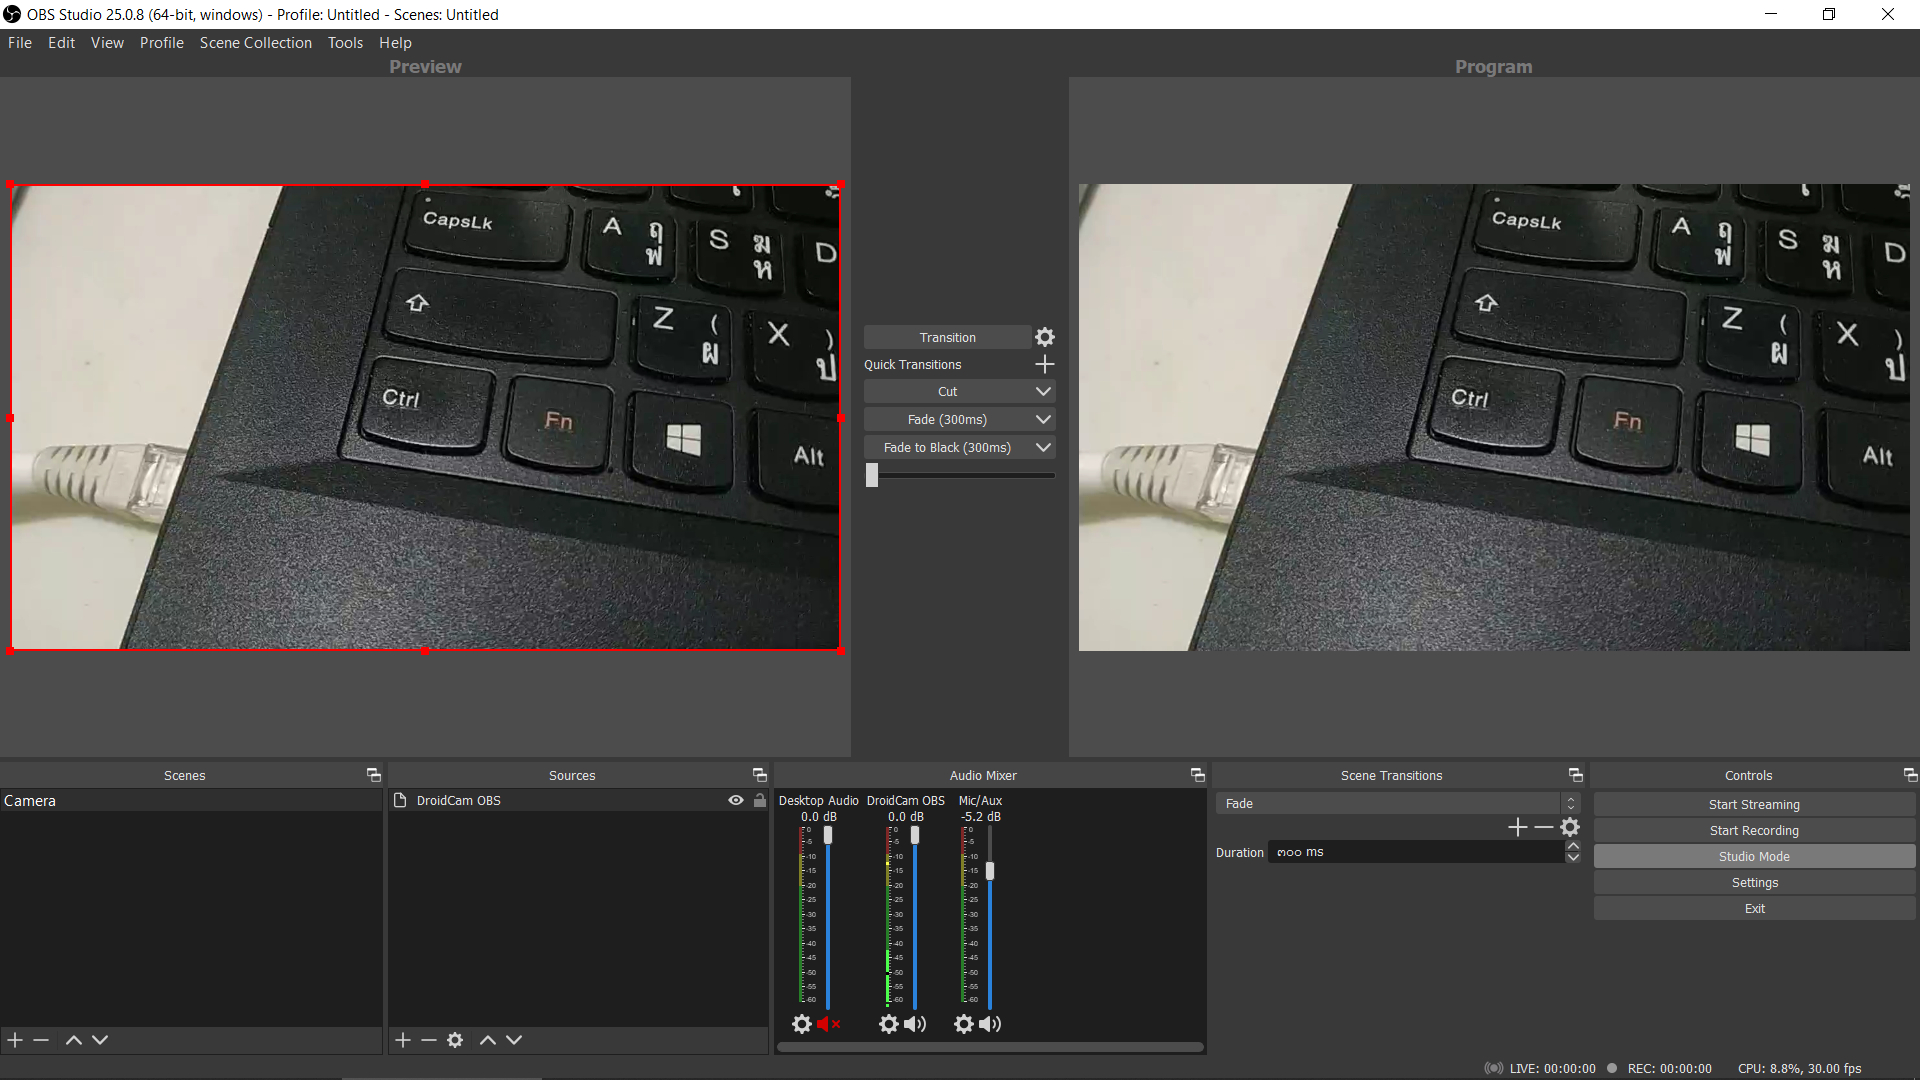Screen dimensions: 1920x1080
Task: Open Desktop Audio settings gear in Audio Mixer
Action: click(x=801, y=1023)
